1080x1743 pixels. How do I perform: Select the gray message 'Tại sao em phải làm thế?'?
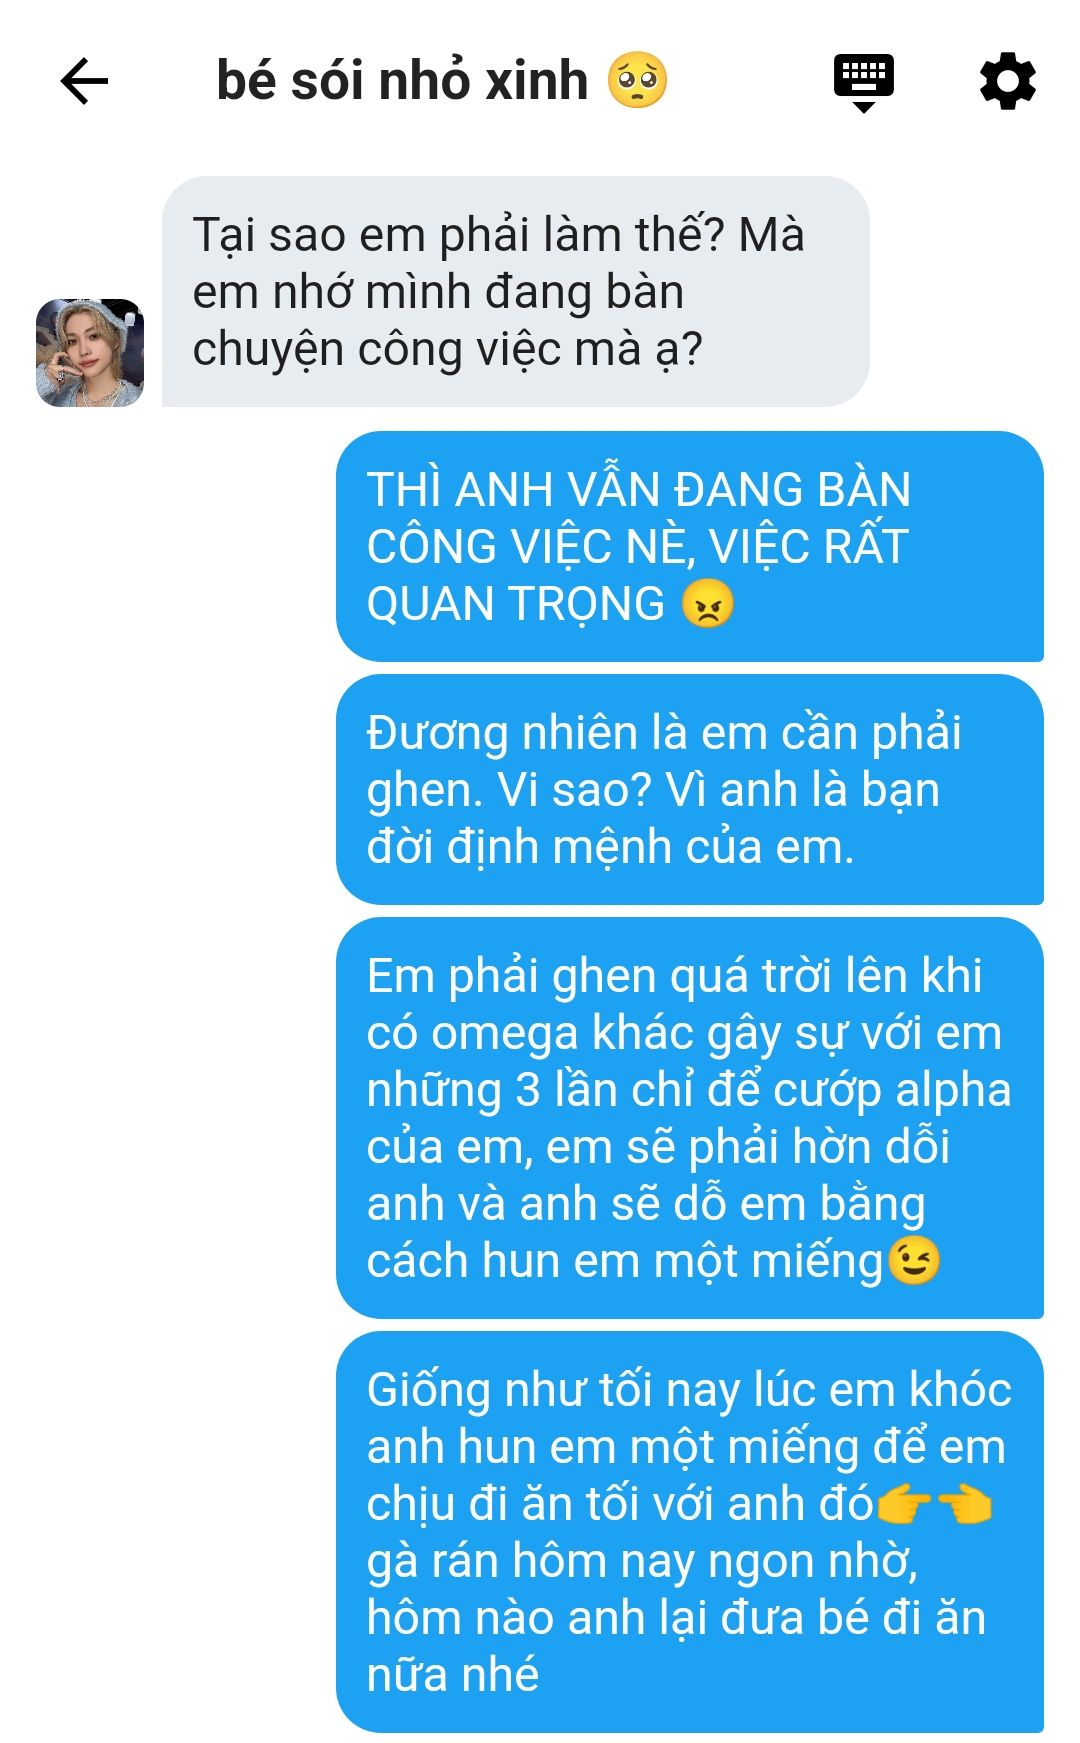click(x=516, y=292)
